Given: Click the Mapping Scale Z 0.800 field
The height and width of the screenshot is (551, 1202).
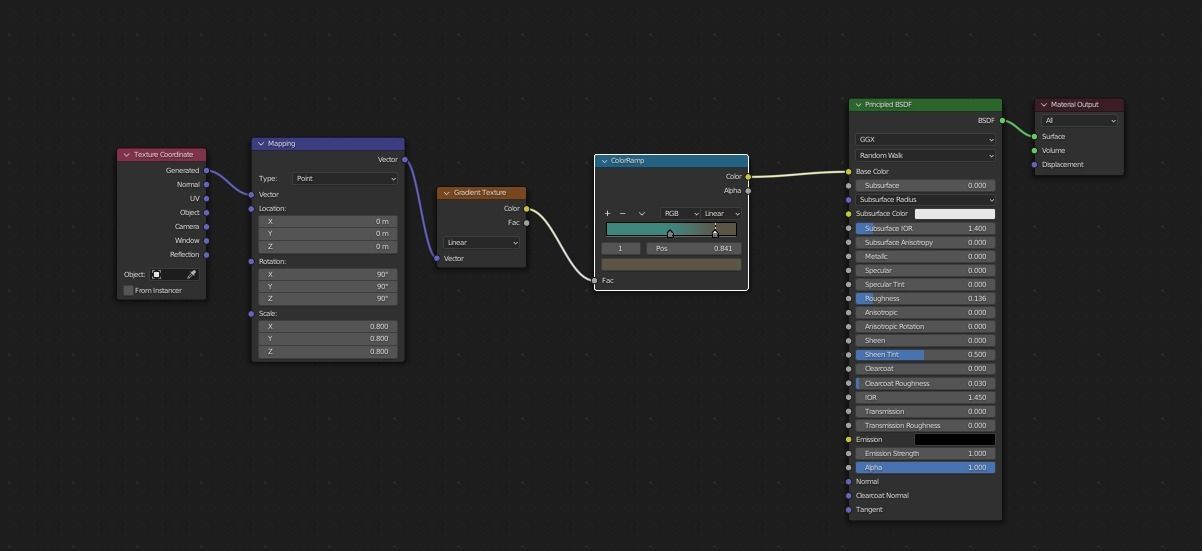Looking at the screenshot, I should coord(328,351).
